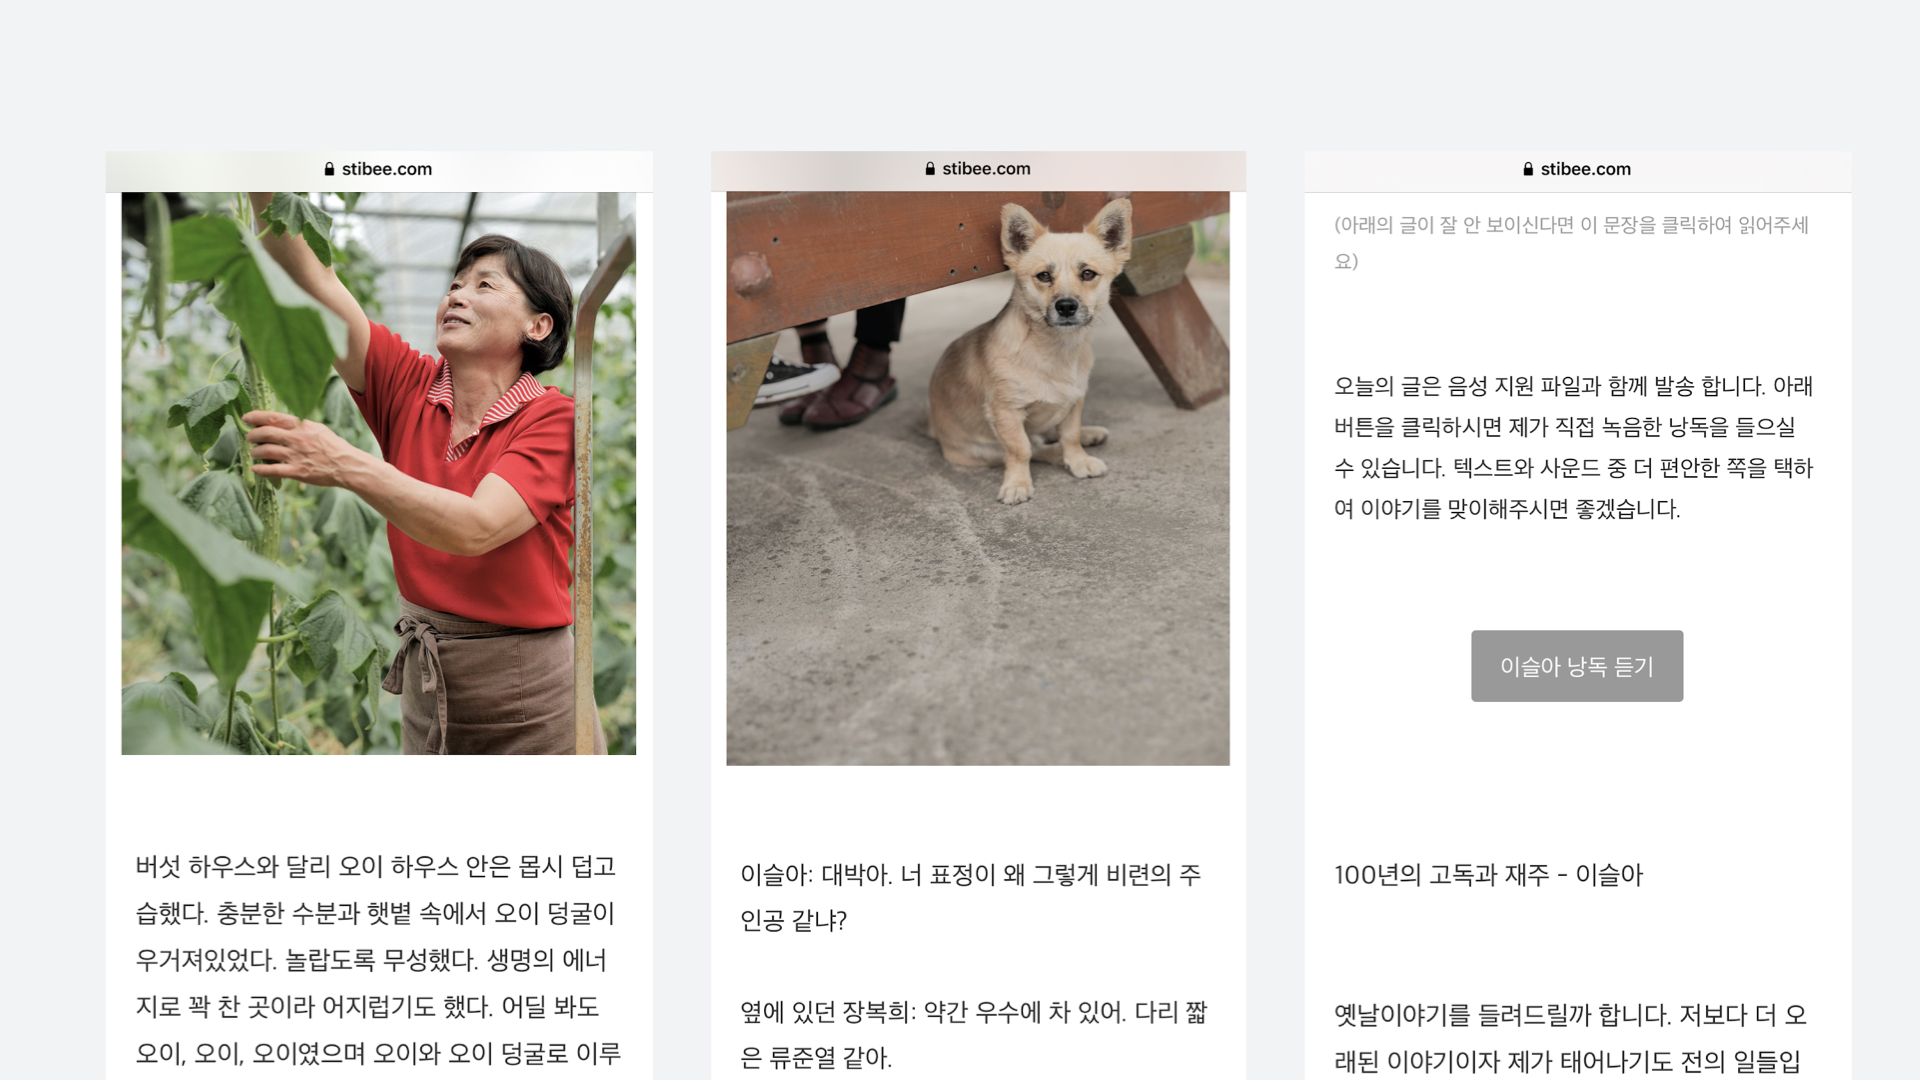Click the paragraph starting '오늘의 글은 음성 지원'
The width and height of the screenshot is (1920, 1080).
[x=1573, y=447]
